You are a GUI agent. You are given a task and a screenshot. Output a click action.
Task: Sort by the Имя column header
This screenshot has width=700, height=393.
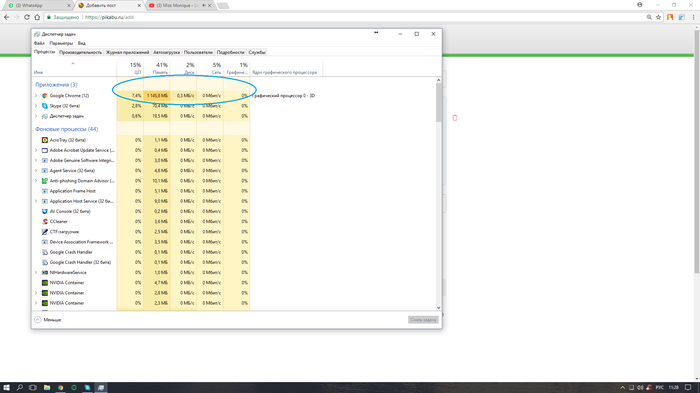tap(74, 68)
